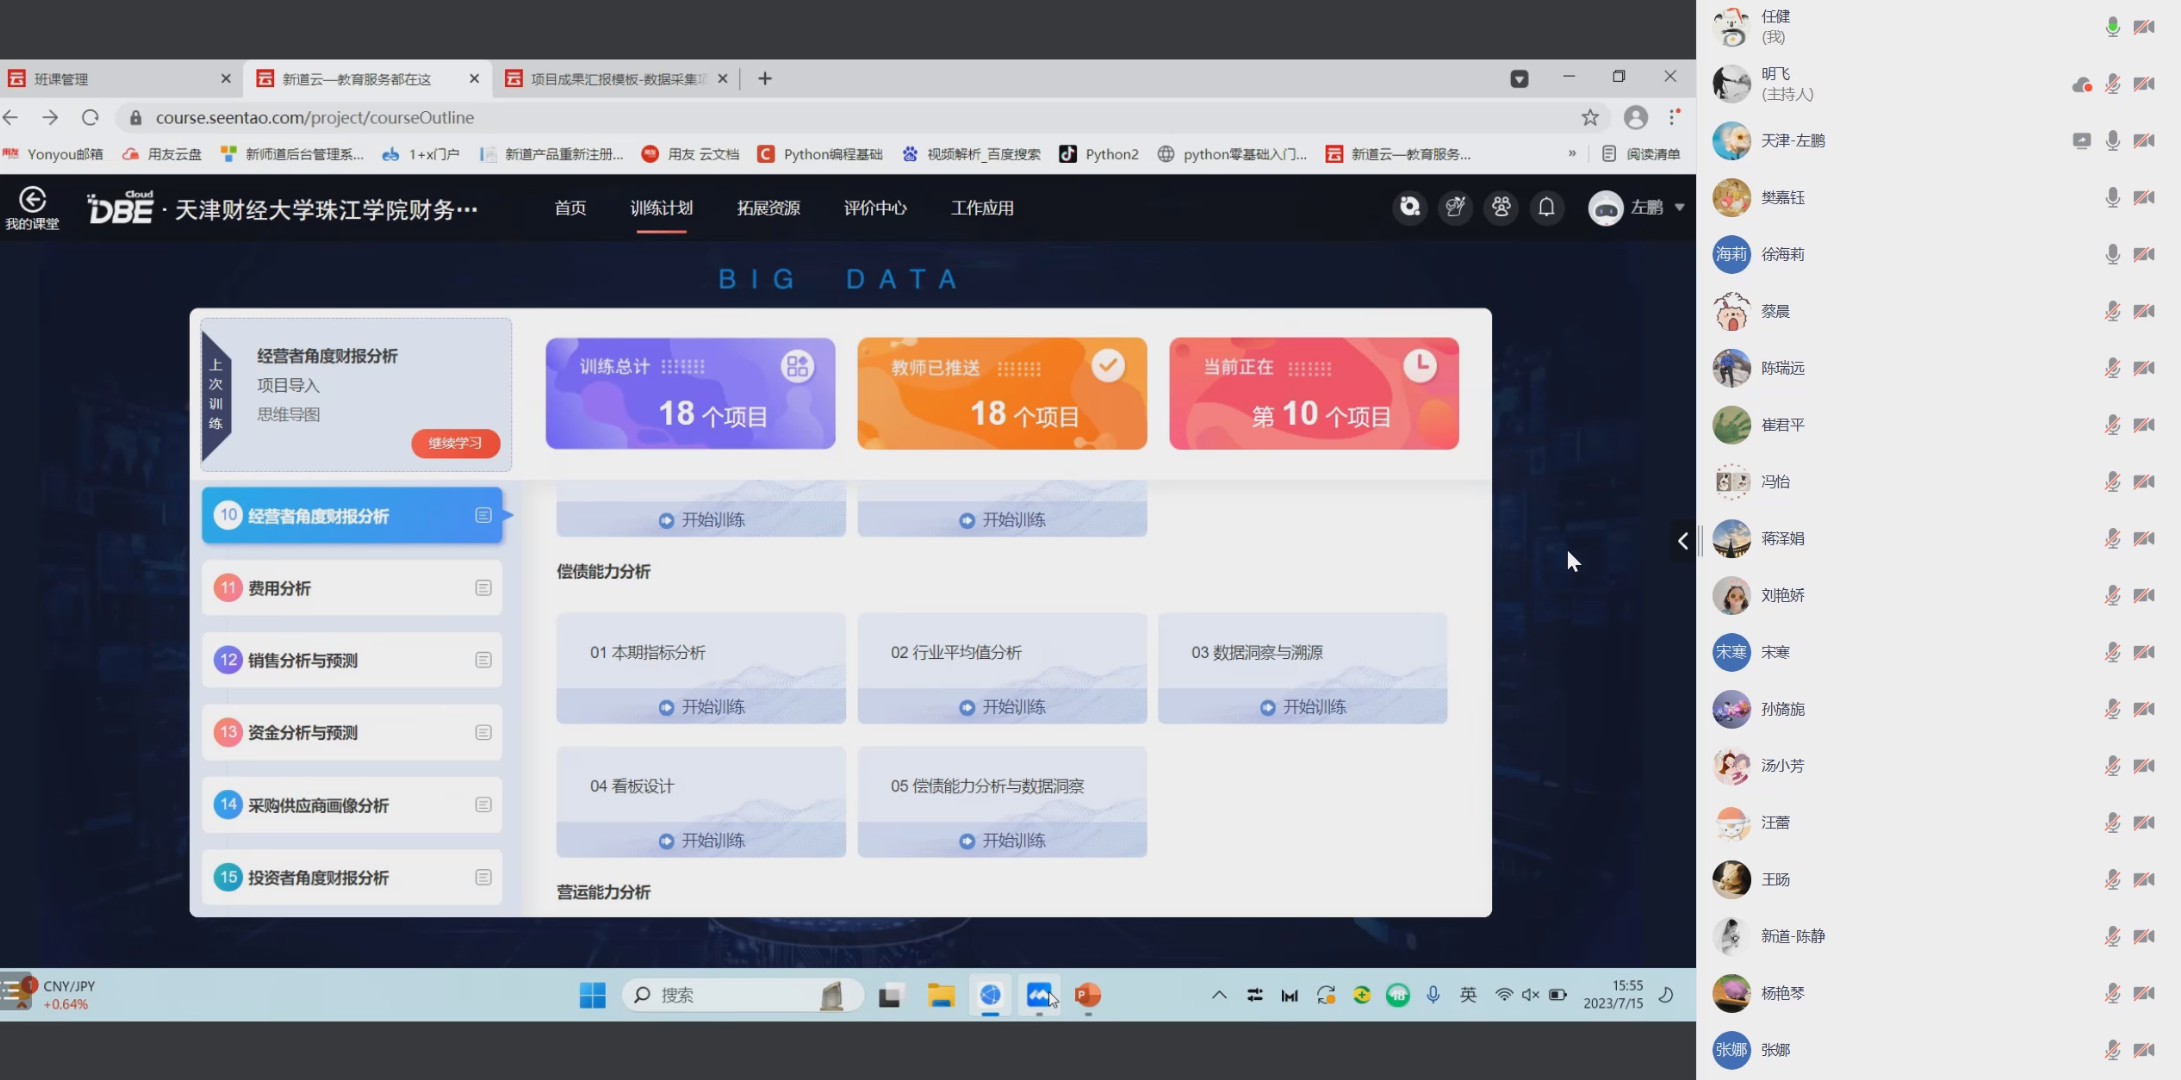
Task: Open the notification bell icon
Action: 1546,208
